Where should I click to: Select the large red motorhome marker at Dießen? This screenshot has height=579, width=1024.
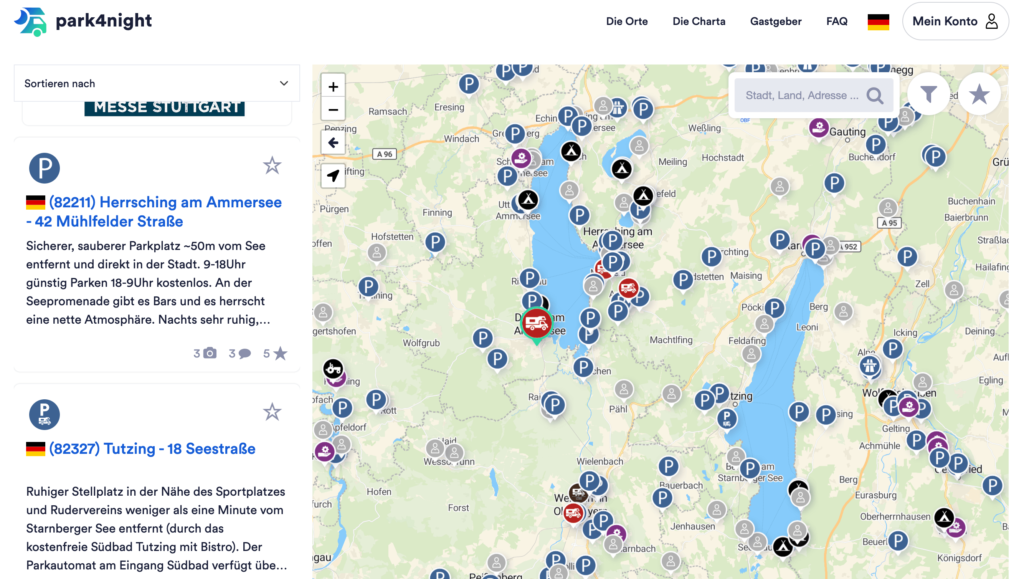coord(536,323)
